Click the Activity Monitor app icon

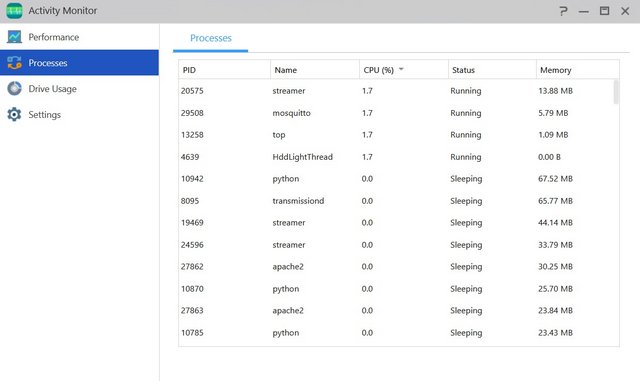click(x=14, y=11)
